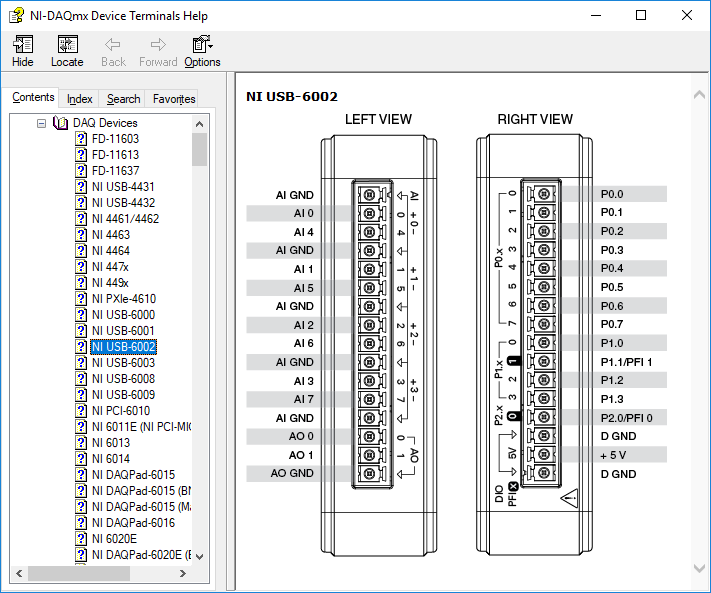Click the help icon beside NI USB-4431
711x593 pixels.
click(x=81, y=187)
